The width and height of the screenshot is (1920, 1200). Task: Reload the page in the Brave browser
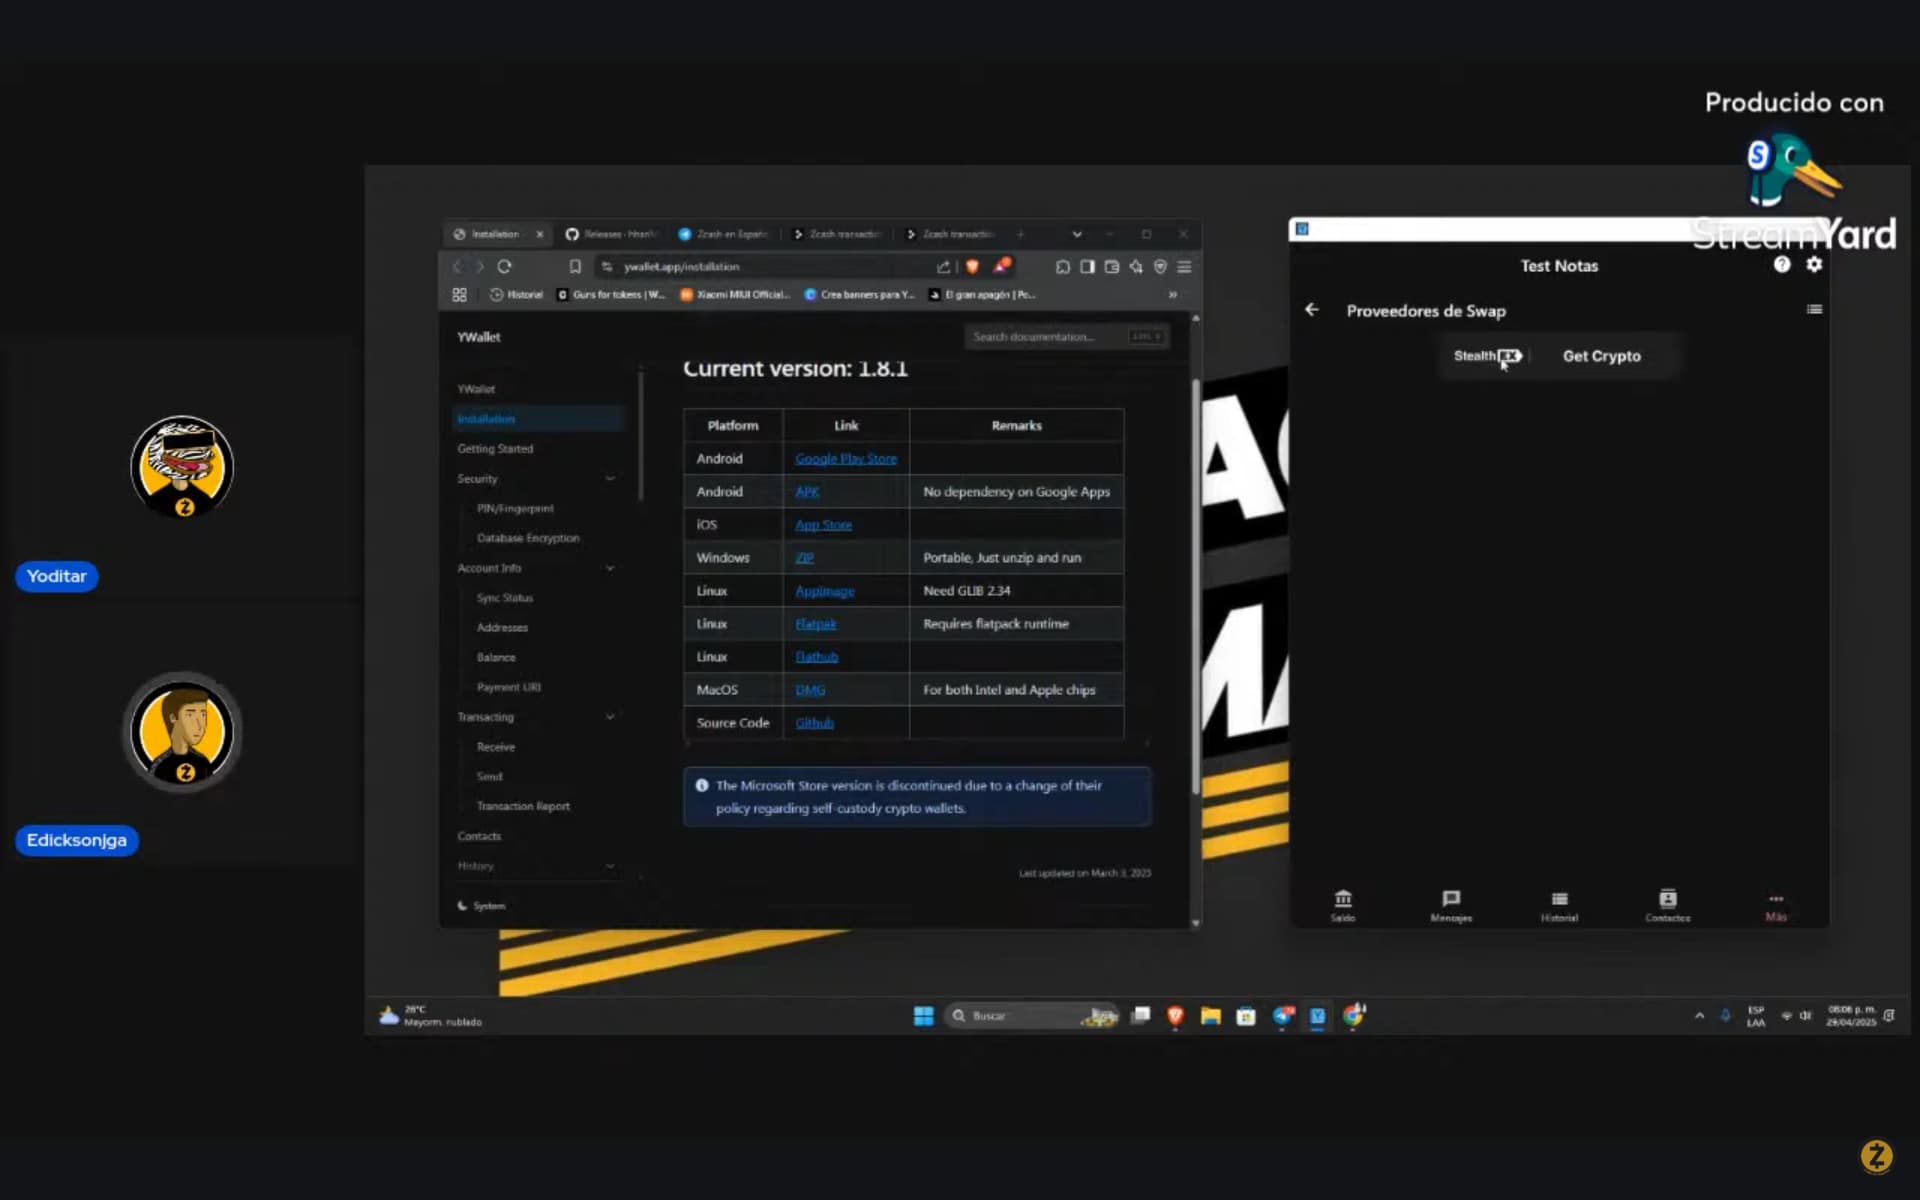(504, 267)
